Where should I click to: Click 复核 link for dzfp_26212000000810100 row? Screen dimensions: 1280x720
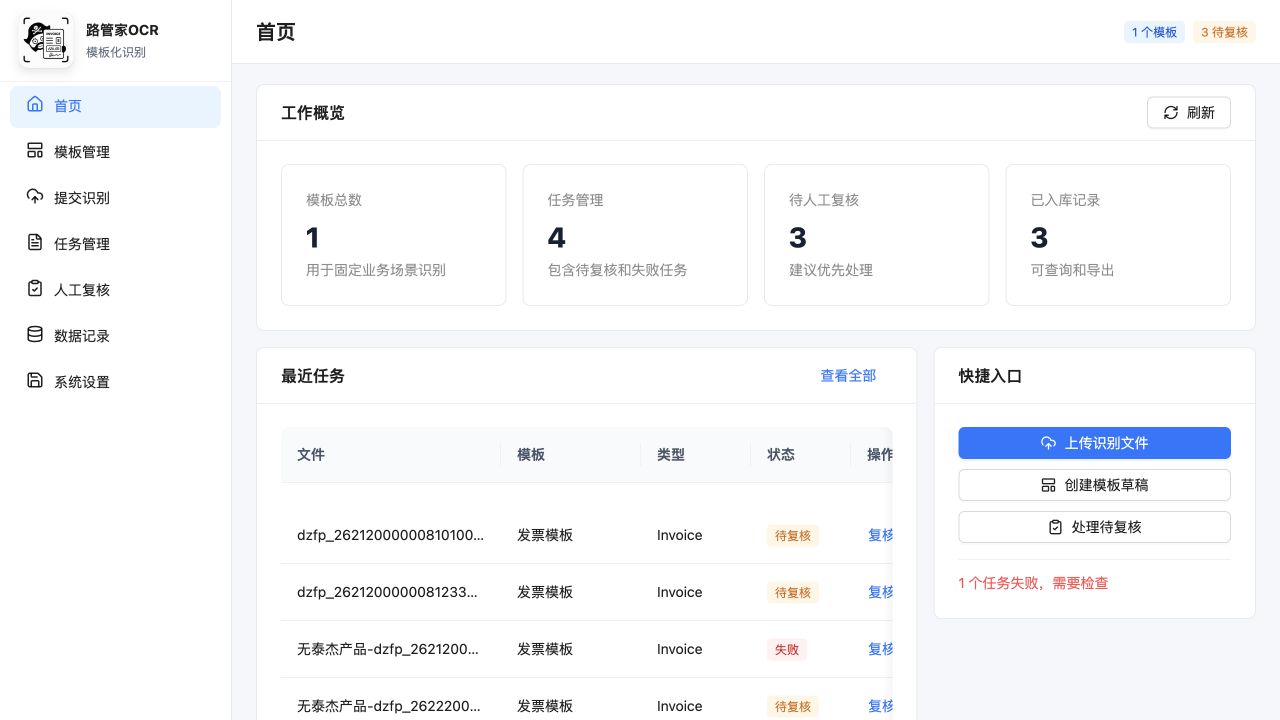880,535
